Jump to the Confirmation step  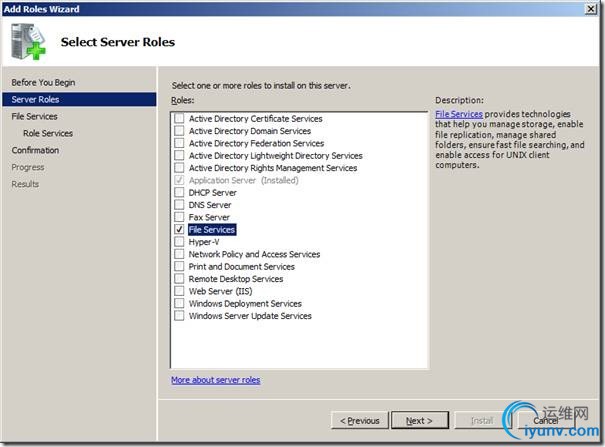point(35,150)
